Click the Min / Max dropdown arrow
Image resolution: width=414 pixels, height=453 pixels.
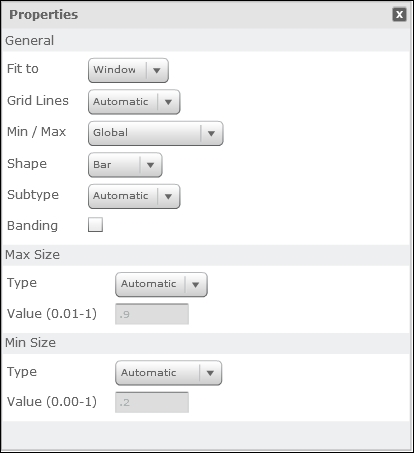point(211,133)
